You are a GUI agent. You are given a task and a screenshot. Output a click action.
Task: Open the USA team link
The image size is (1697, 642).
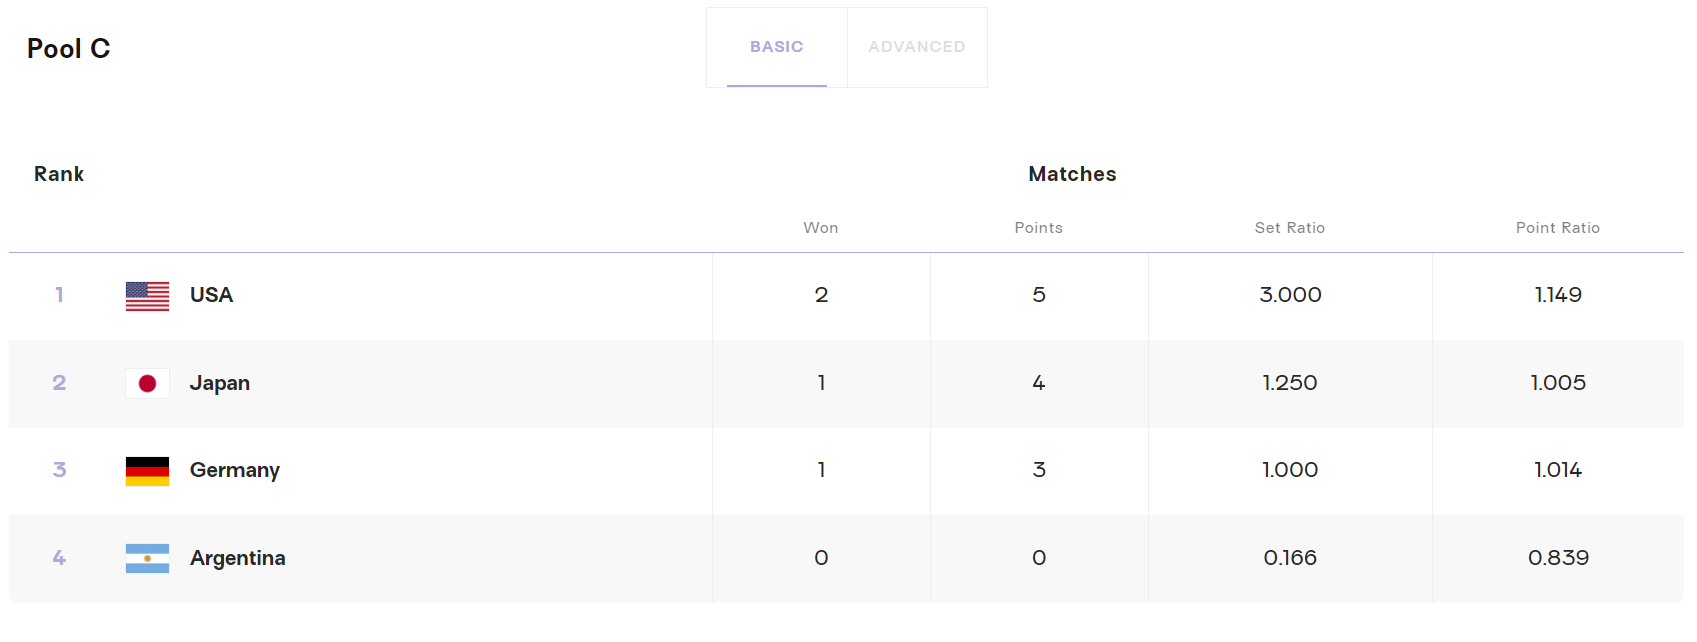(x=211, y=295)
